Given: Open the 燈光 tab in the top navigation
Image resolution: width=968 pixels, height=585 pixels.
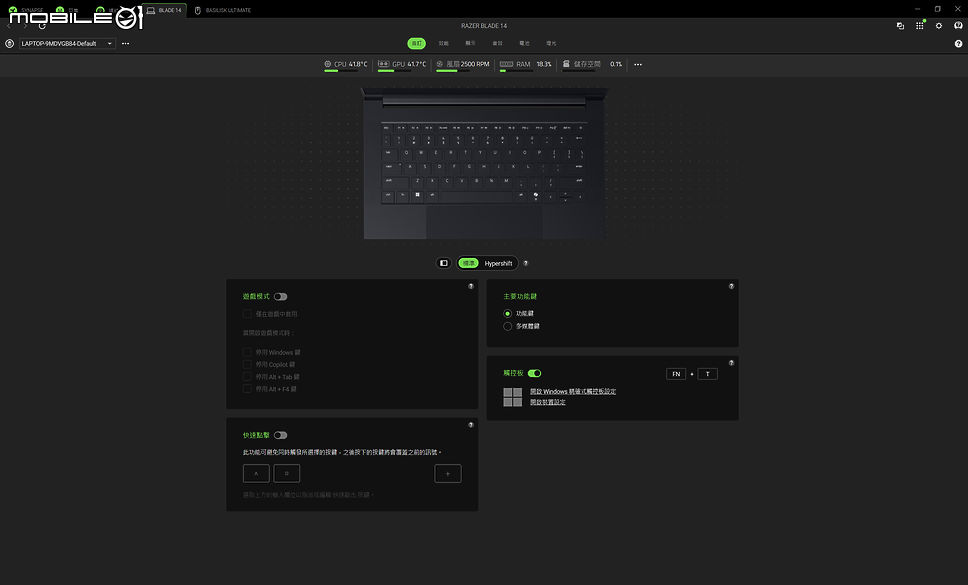Looking at the screenshot, I should click(551, 43).
